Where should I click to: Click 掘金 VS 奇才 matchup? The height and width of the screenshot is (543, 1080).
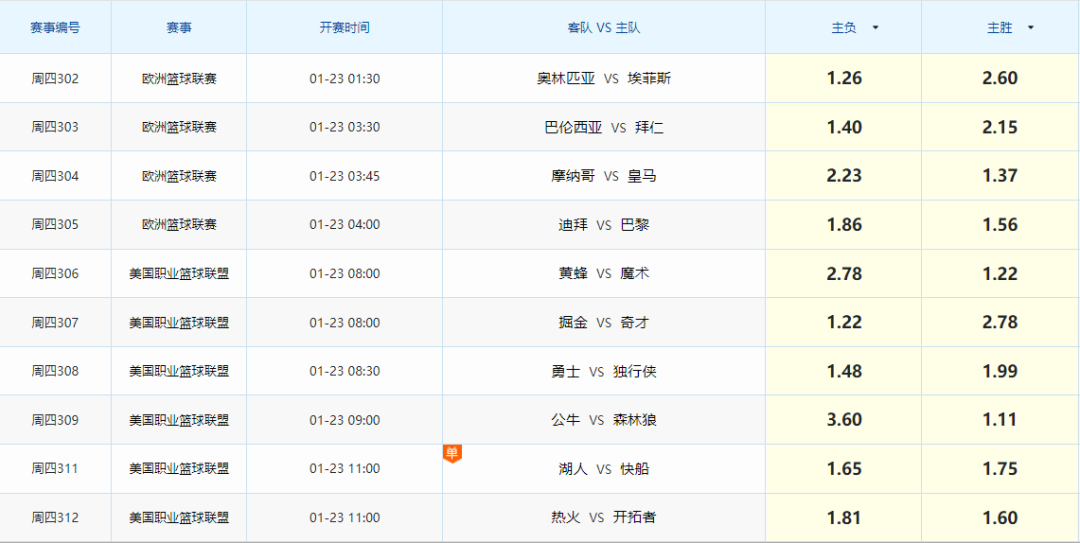point(604,322)
